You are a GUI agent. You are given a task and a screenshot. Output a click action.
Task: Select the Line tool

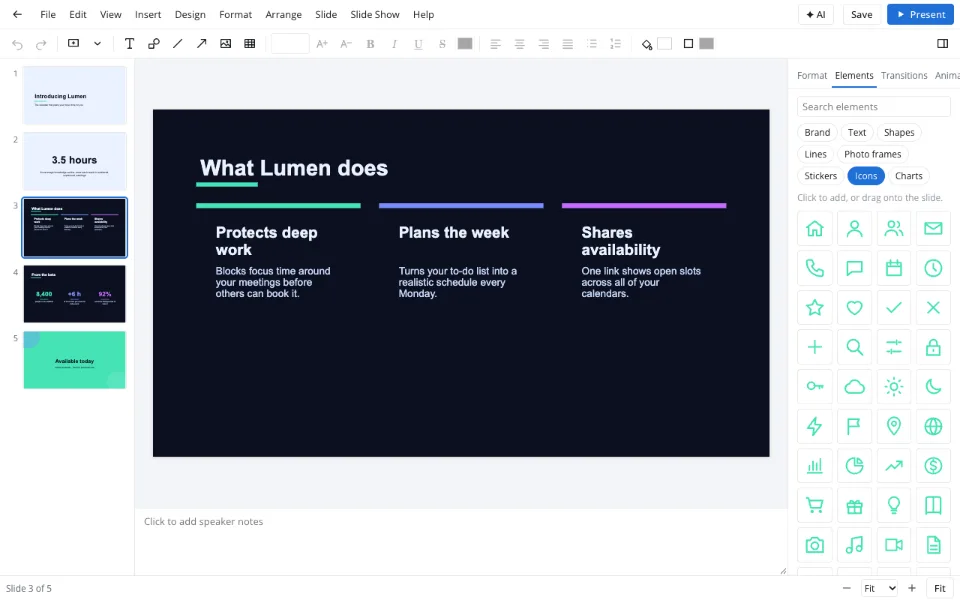click(178, 43)
